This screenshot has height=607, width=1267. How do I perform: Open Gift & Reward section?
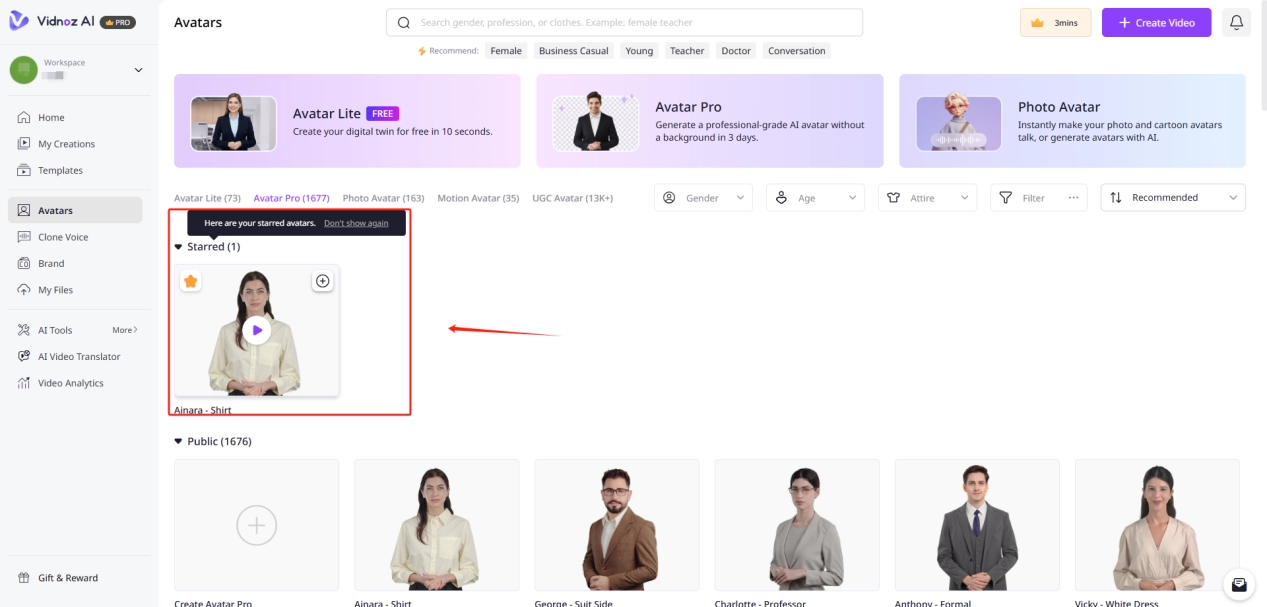[x=67, y=578]
